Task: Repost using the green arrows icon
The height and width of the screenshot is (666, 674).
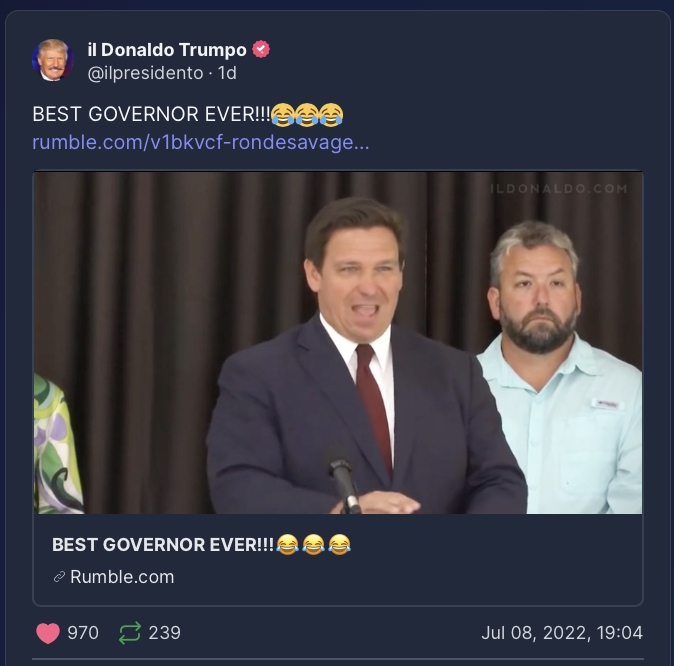Action: click(x=130, y=633)
